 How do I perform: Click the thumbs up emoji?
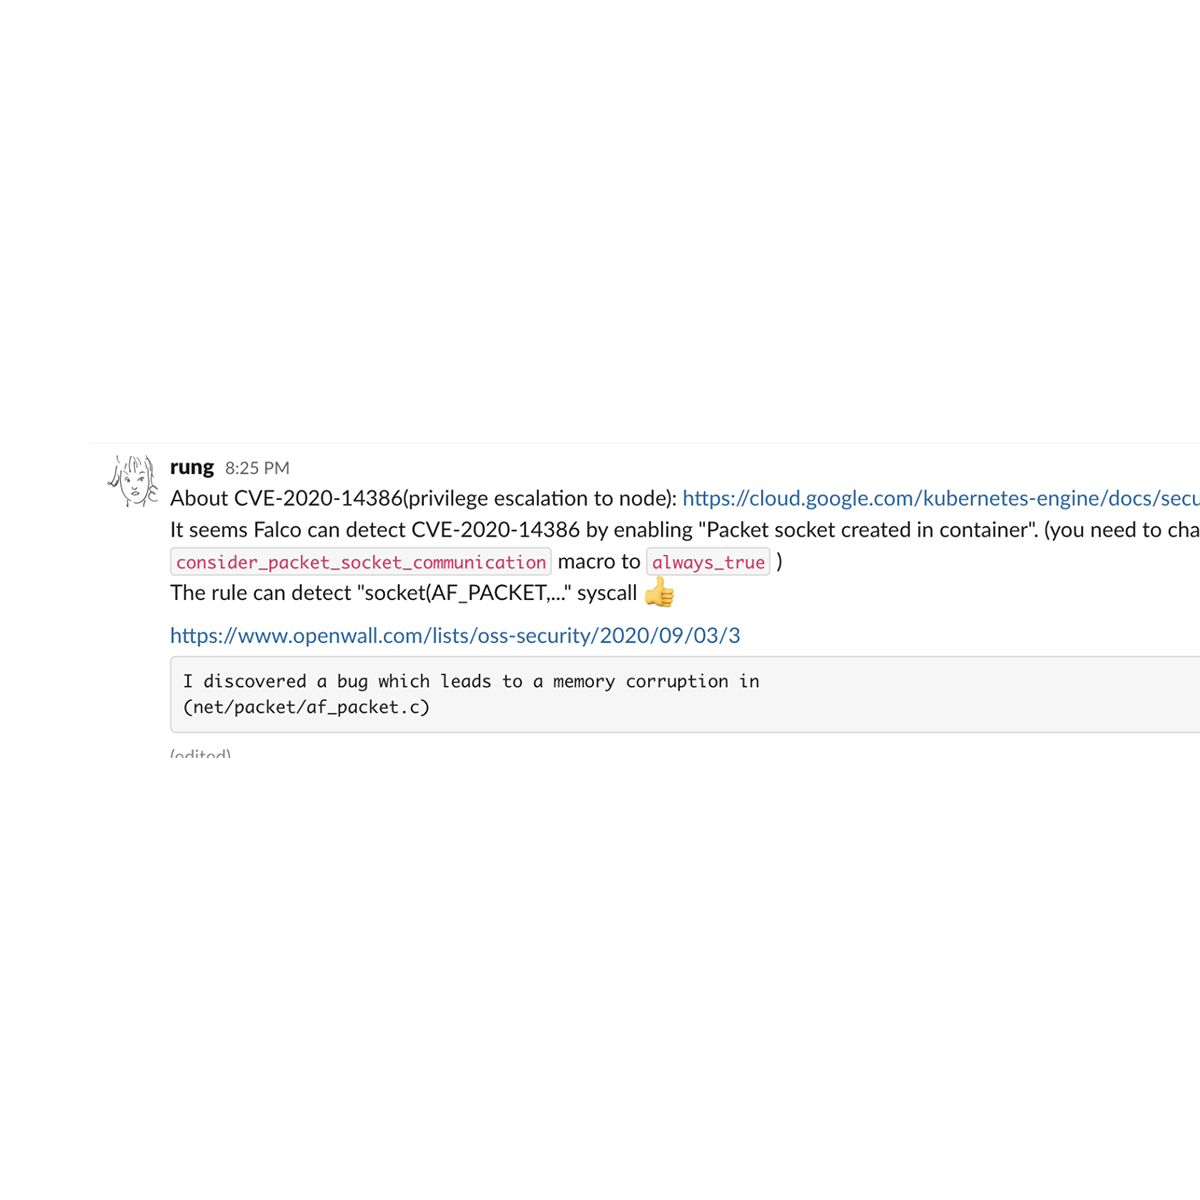[659, 593]
